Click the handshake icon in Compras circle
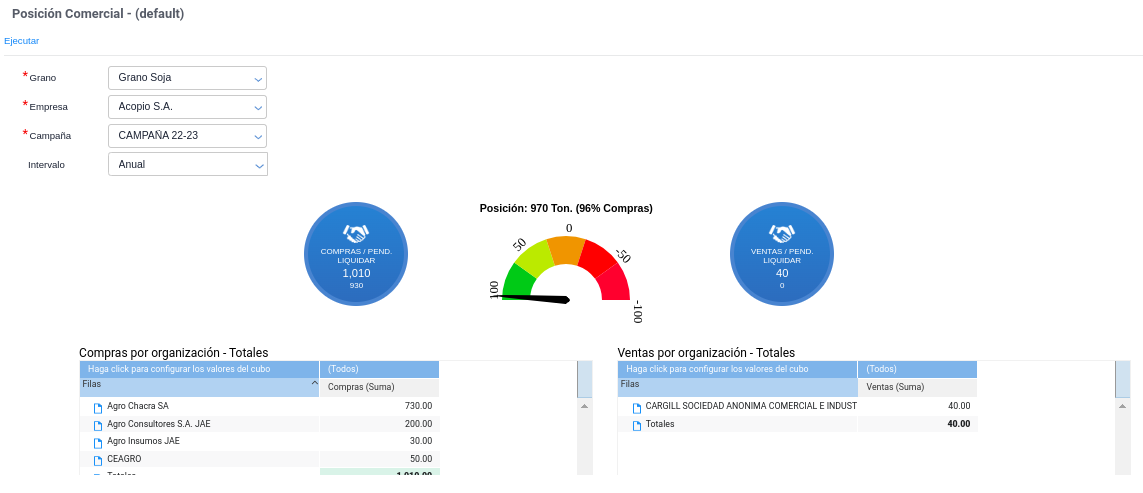 pos(356,234)
